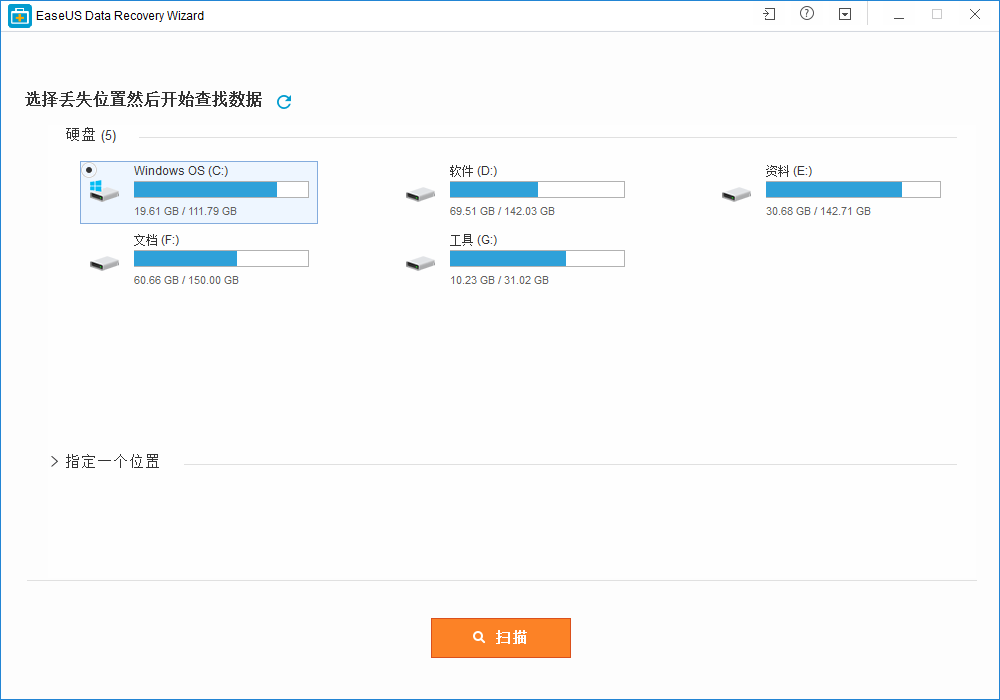
Task: Click the import scan status icon
Action: tap(768, 15)
